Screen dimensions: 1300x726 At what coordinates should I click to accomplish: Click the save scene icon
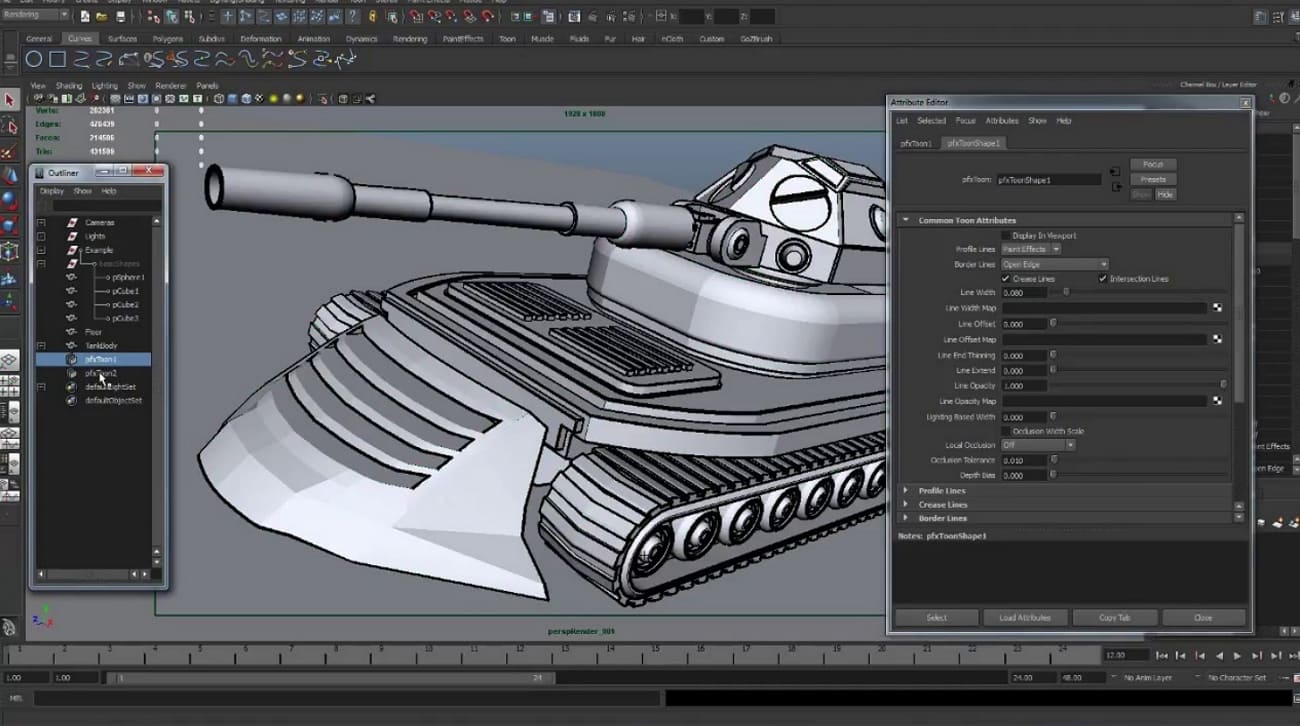click(x=121, y=17)
